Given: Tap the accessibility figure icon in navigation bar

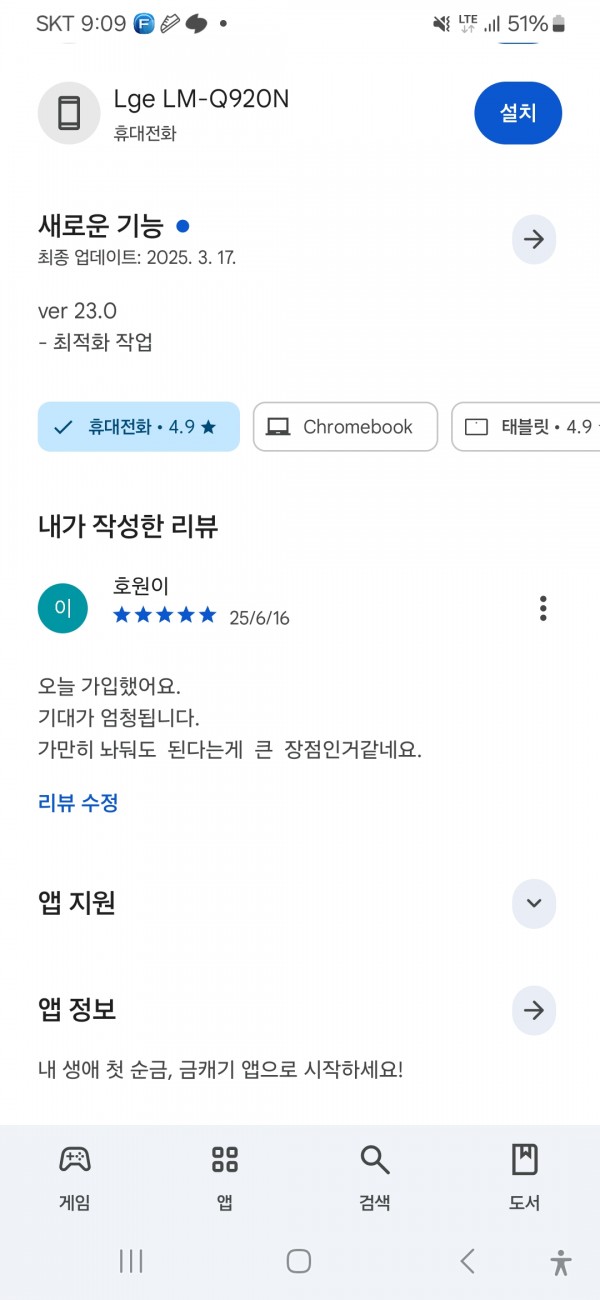Looking at the screenshot, I should pos(561,1262).
